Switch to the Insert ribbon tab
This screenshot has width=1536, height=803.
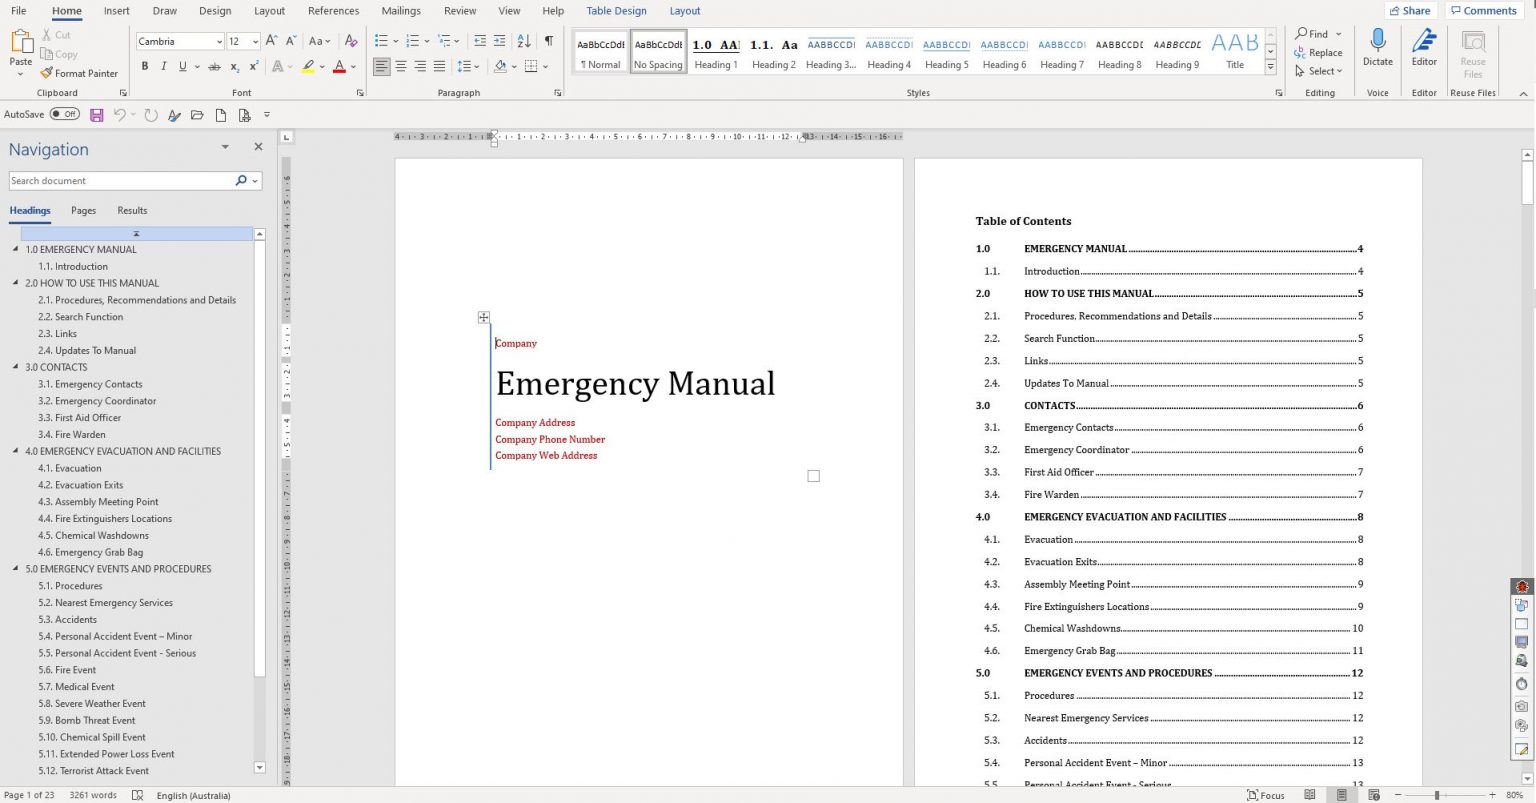(116, 11)
